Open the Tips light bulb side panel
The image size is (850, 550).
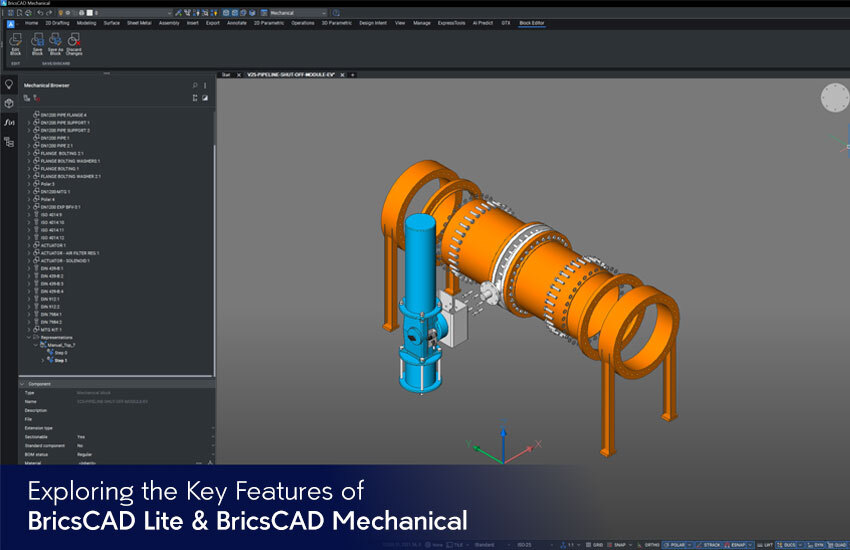tap(9, 85)
